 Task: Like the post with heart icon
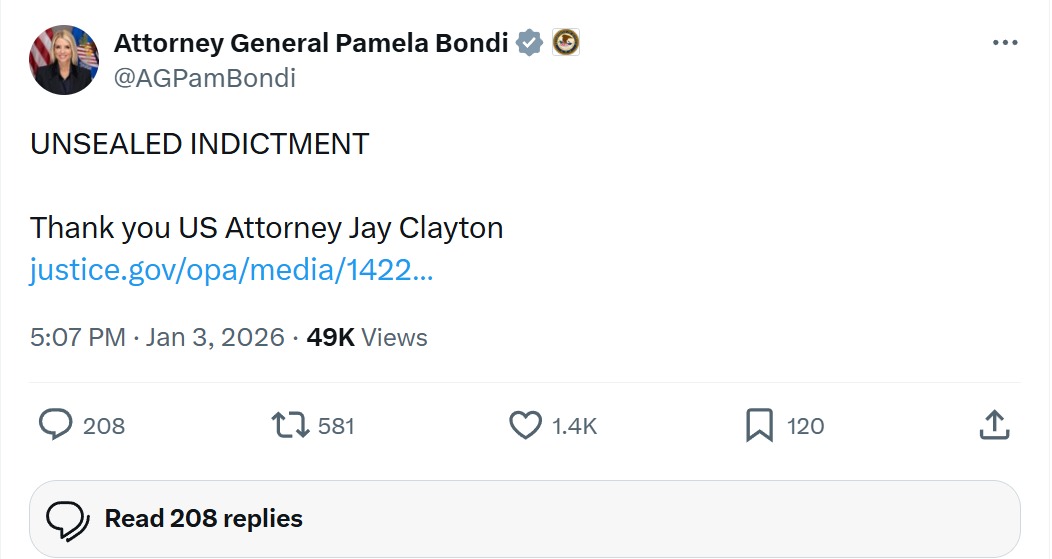pyautogui.click(x=525, y=426)
